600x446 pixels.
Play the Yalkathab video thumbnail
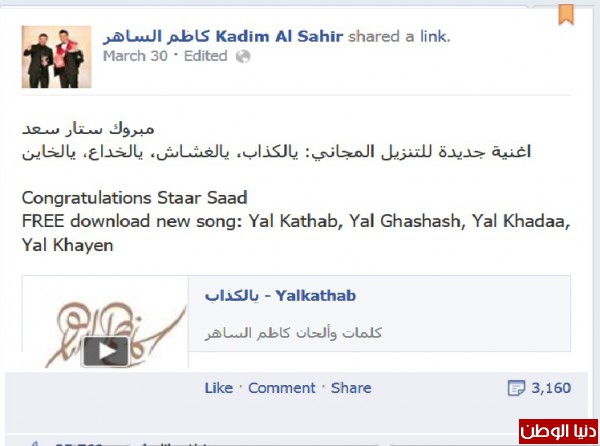[106, 351]
